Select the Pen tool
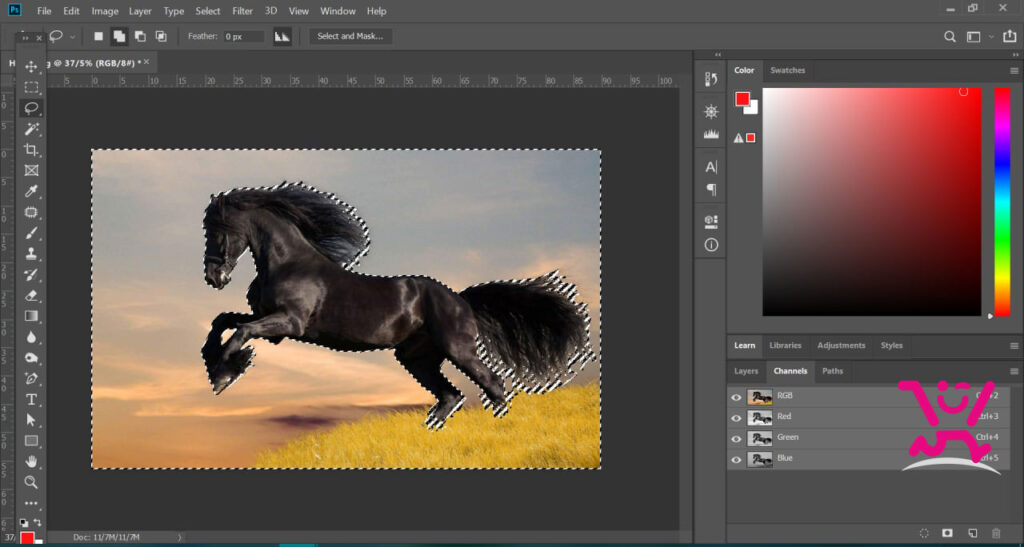Viewport: 1024px width, 547px height. click(x=31, y=379)
